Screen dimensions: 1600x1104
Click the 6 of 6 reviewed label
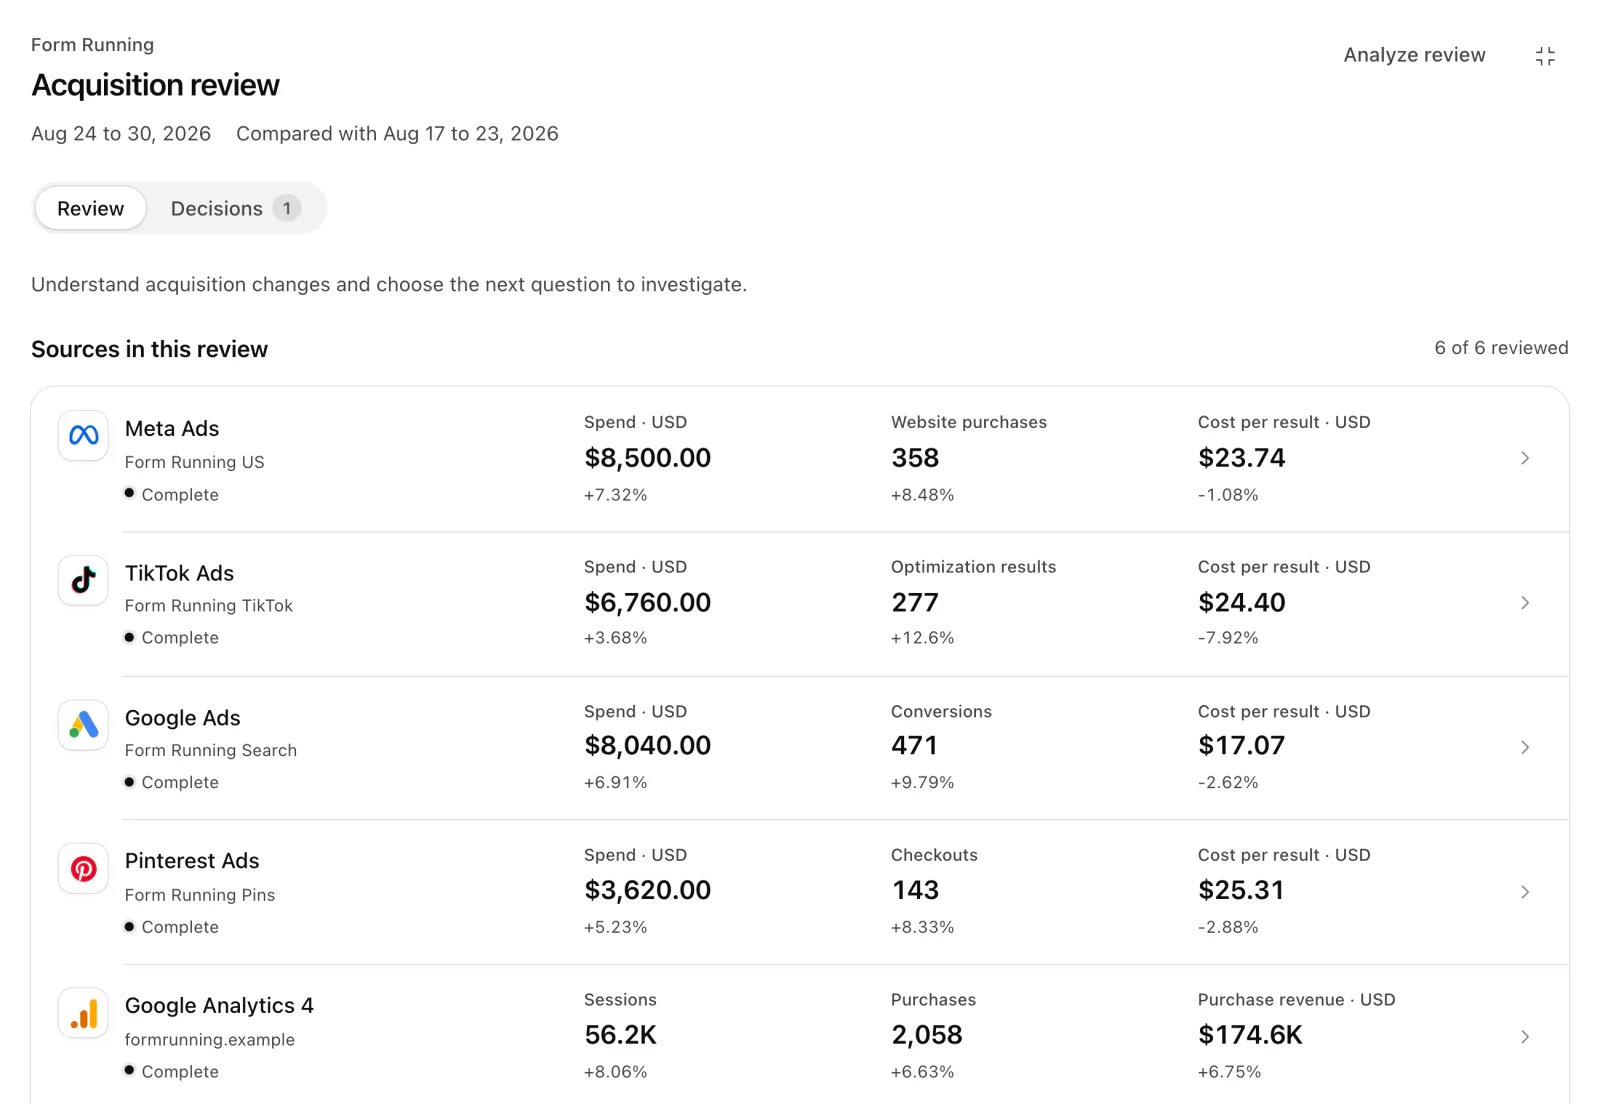click(x=1501, y=348)
